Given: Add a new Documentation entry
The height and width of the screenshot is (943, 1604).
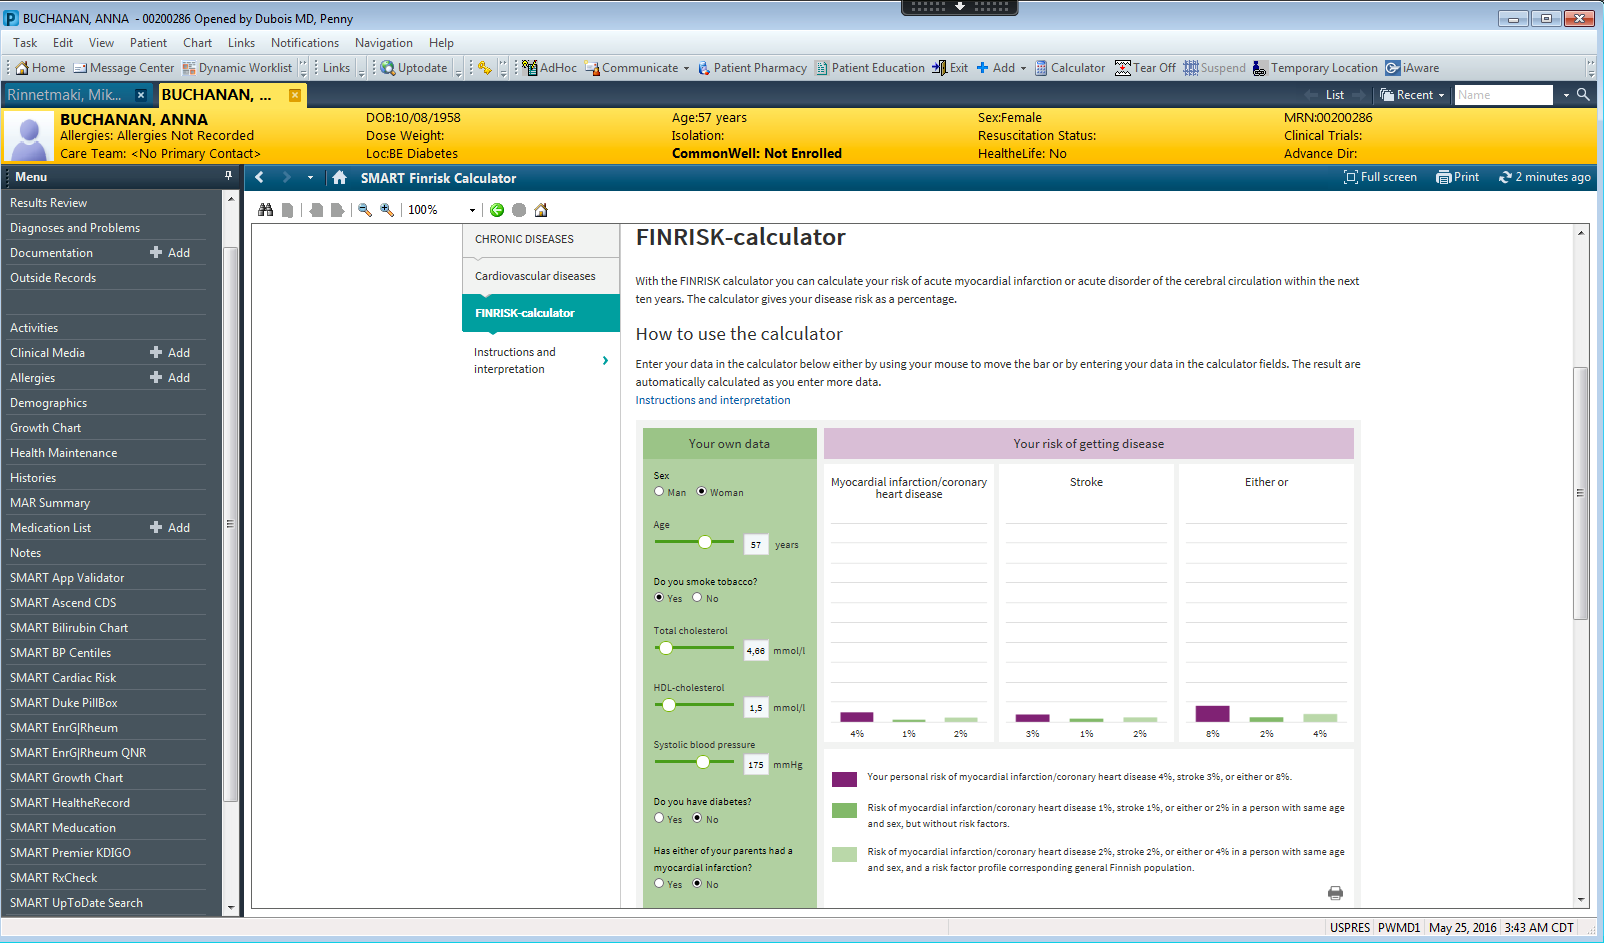Looking at the screenshot, I should (x=170, y=253).
